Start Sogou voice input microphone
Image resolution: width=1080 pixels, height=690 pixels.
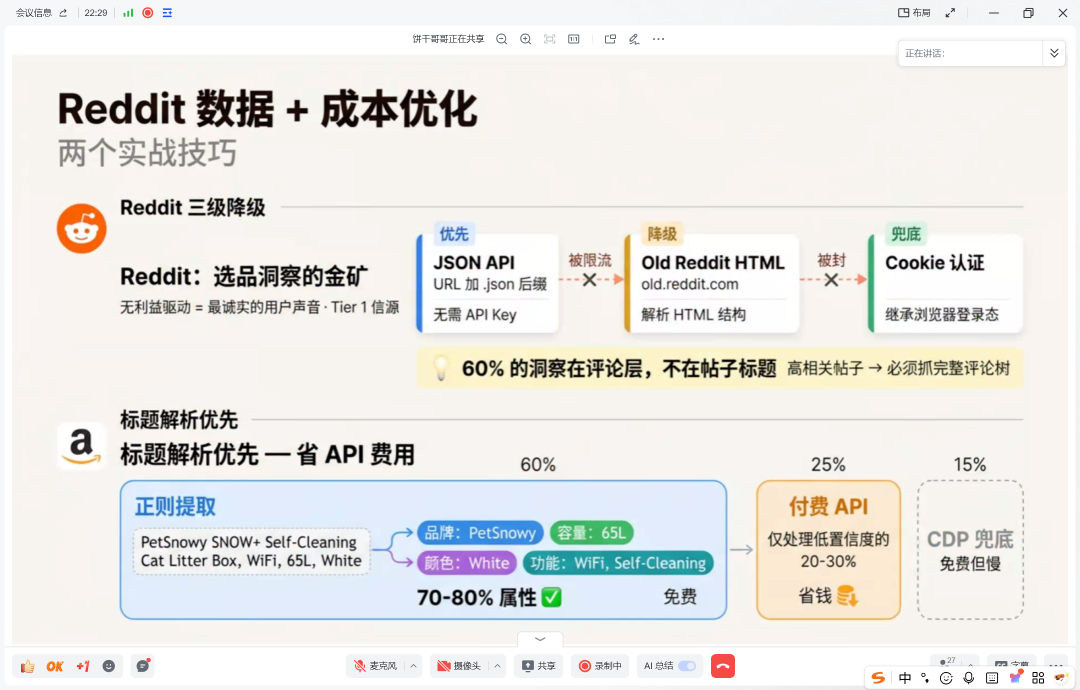coord(968,678)
